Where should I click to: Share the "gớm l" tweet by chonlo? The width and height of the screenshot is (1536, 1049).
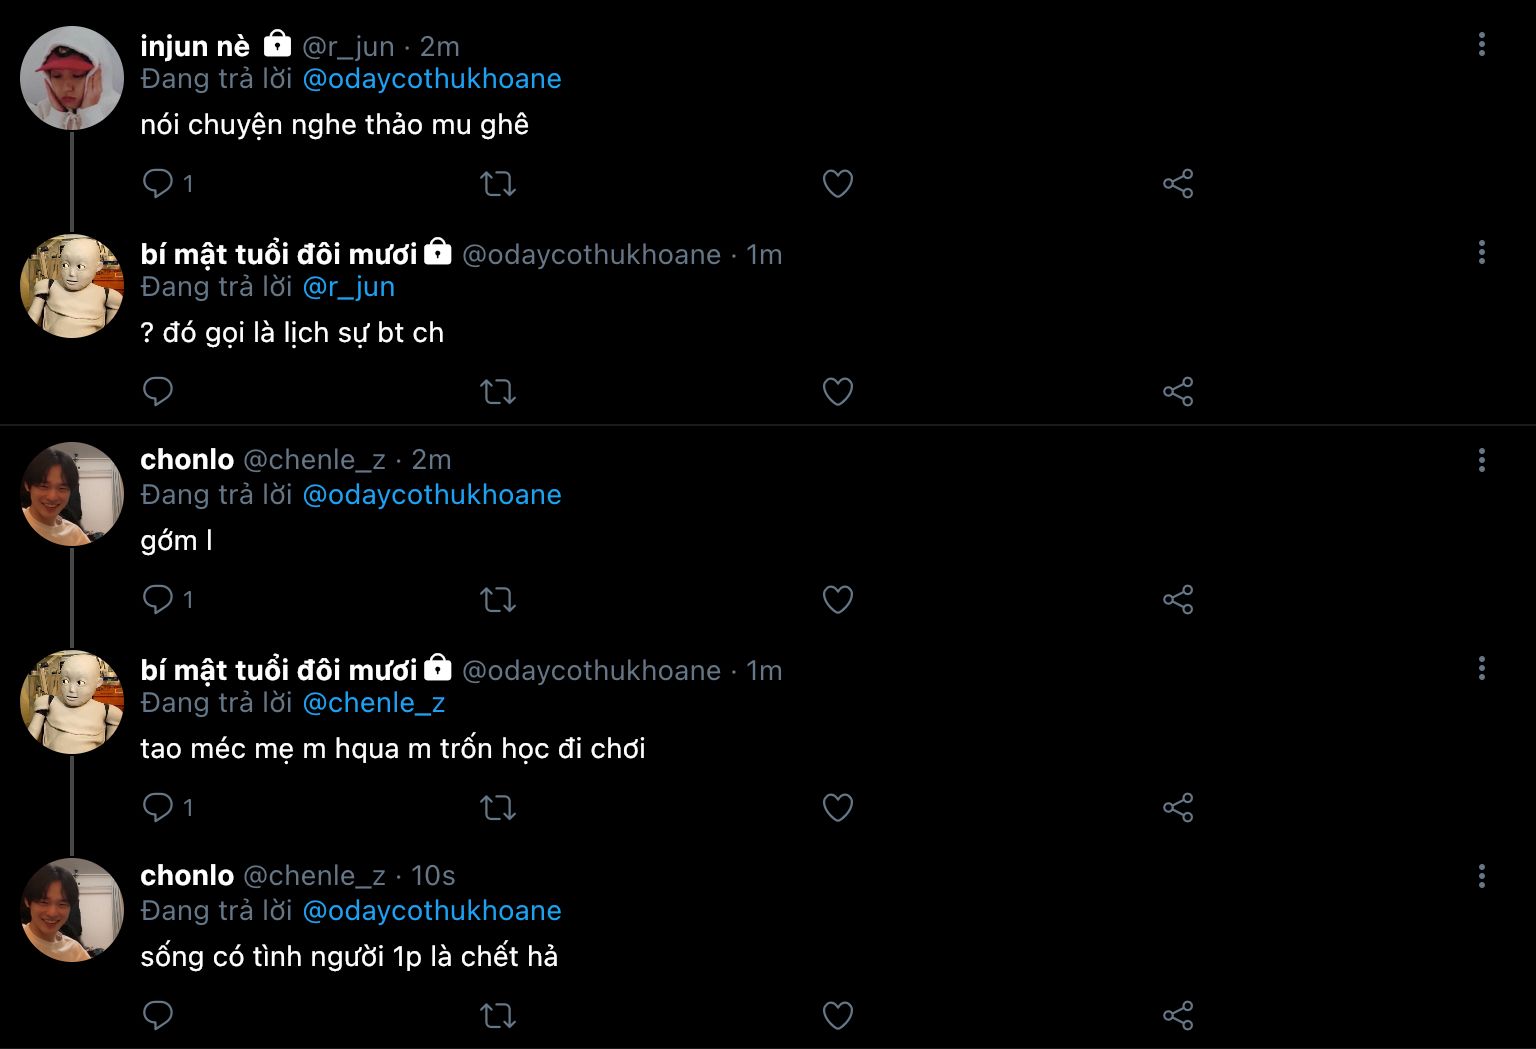coord(1178,600)
